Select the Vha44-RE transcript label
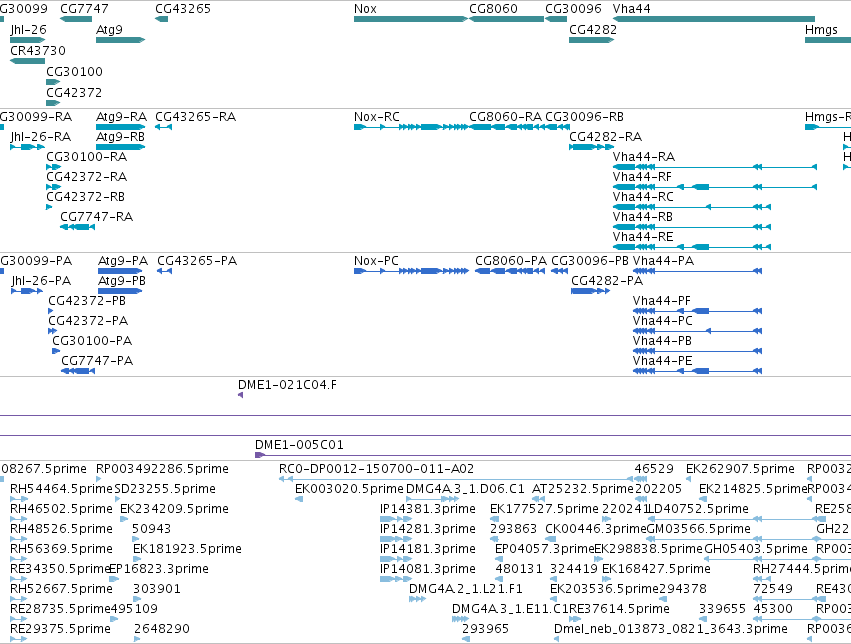The height and width of the screenshot is (644, 851). (x=643, y=237)
